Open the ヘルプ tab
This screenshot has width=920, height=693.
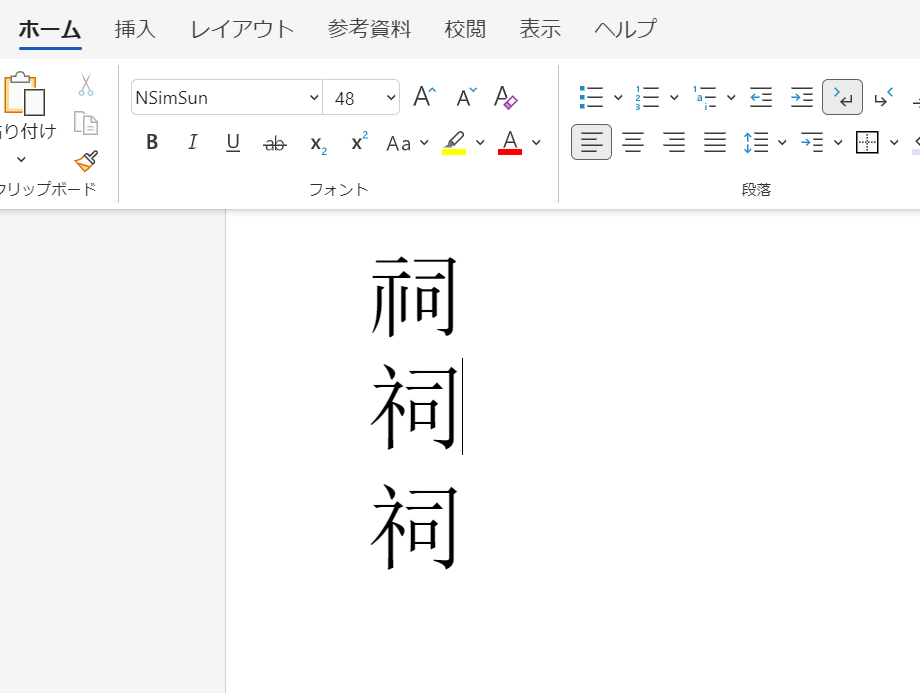pyautogui.click(x=625, y=29)
